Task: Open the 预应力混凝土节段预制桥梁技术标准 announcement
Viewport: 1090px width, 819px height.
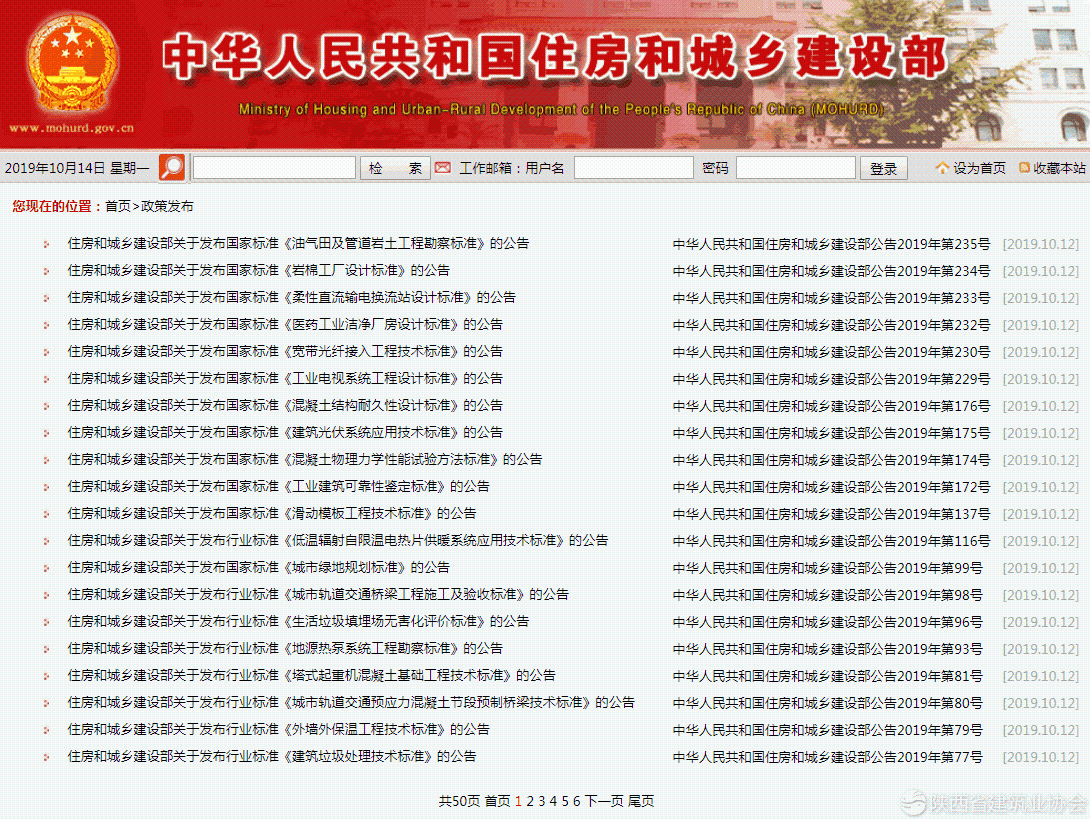Action: pyautogui.click(x=350, y=703)
